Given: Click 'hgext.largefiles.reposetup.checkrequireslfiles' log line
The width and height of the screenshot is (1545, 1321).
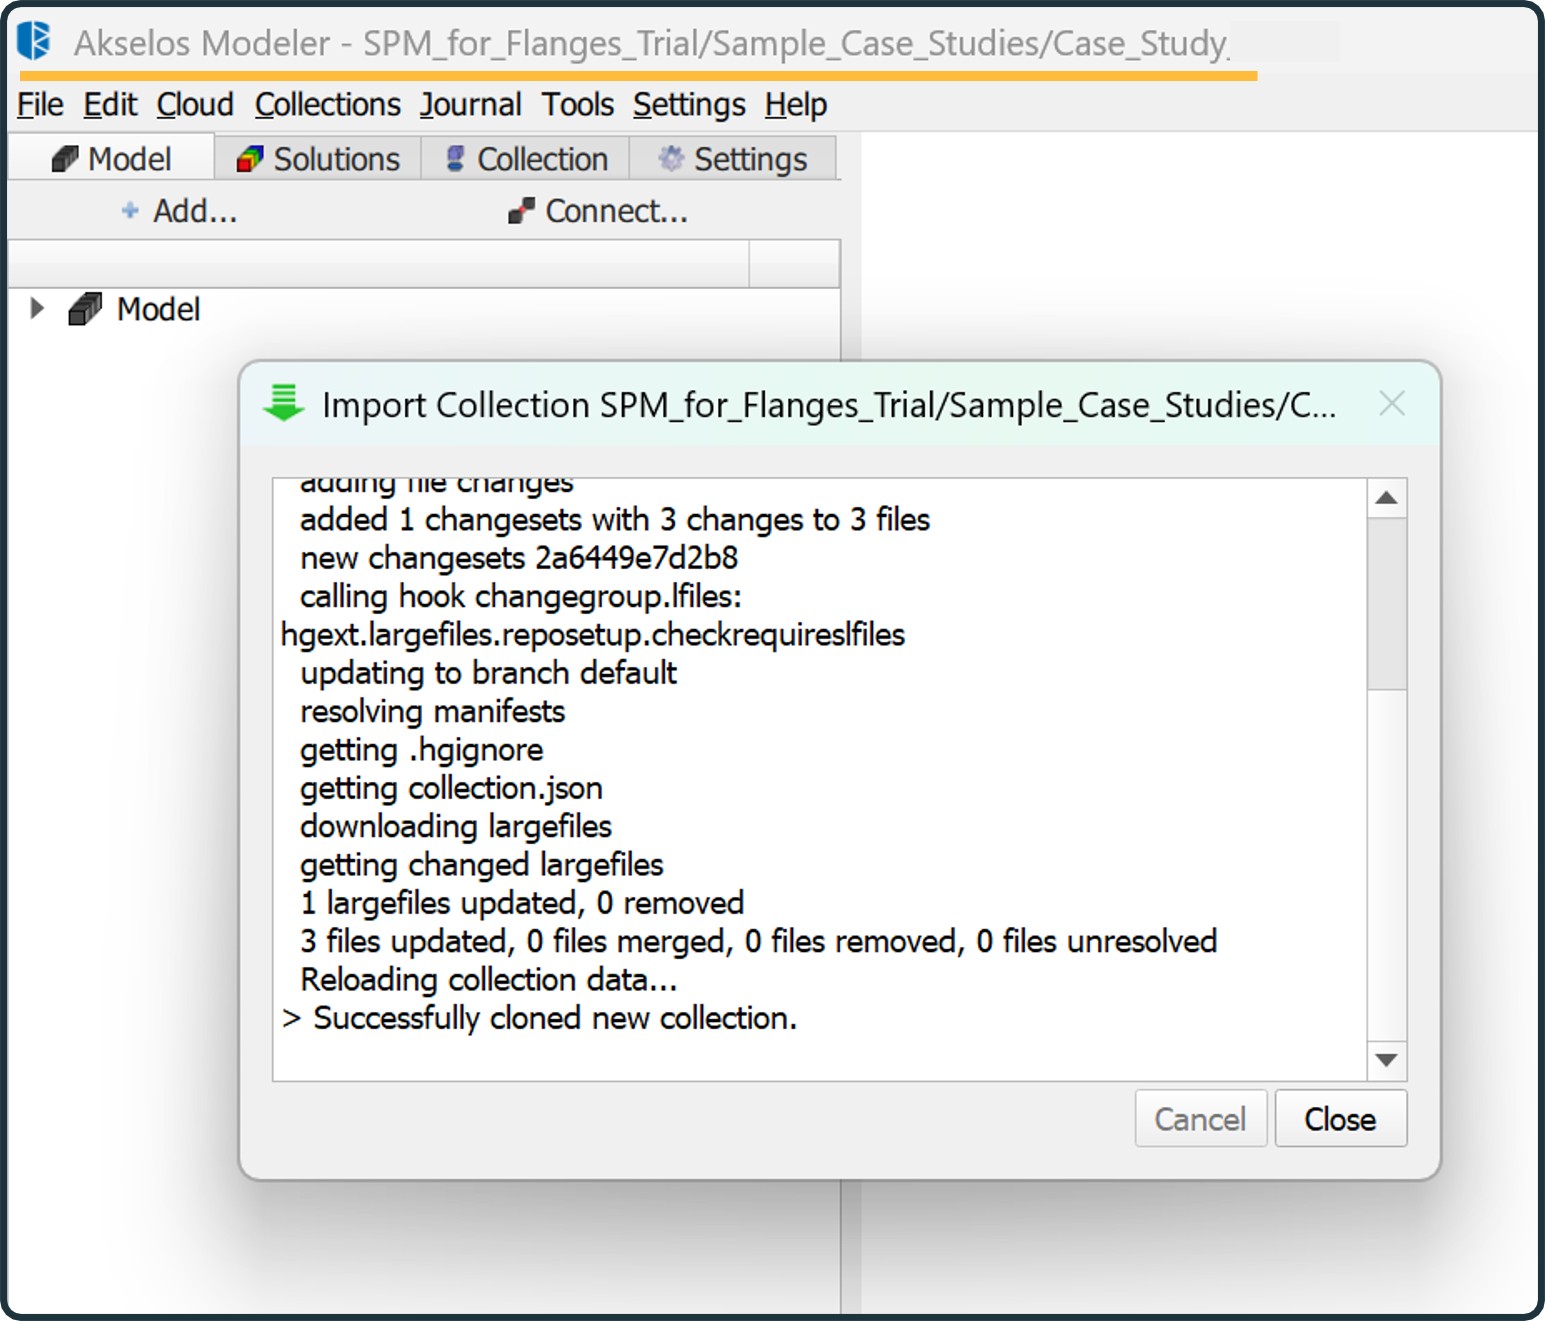Looking at the screenshot, I should pyautogui.click(x=593, y=634).
